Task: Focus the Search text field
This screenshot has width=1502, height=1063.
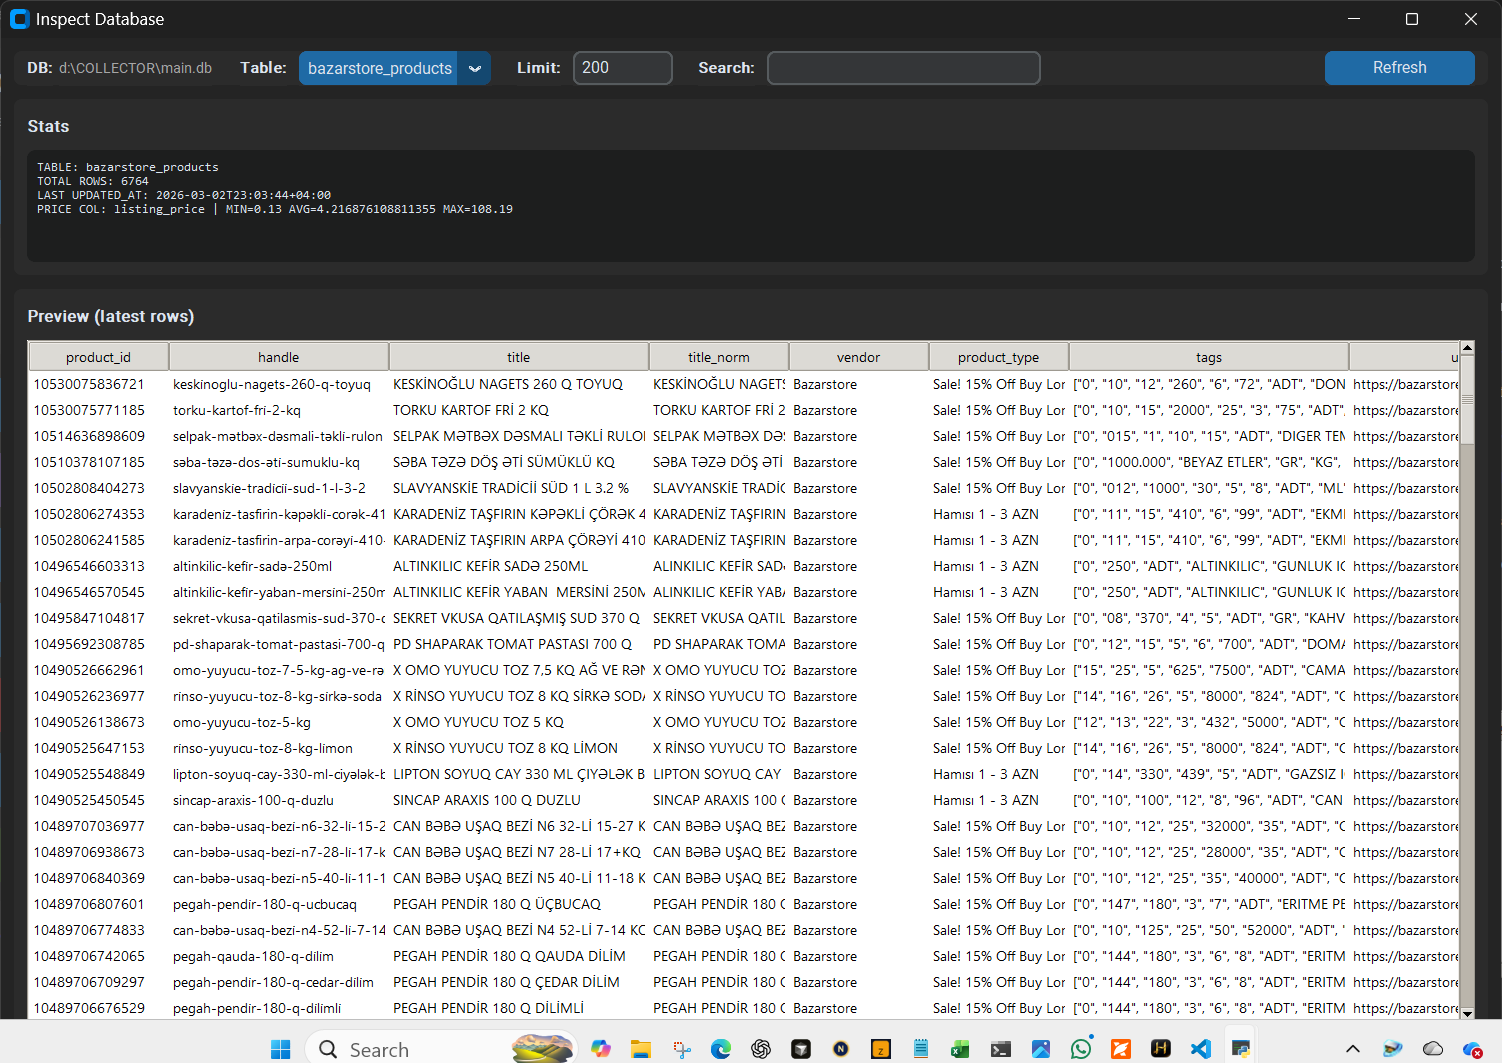Action: (903, 68)
